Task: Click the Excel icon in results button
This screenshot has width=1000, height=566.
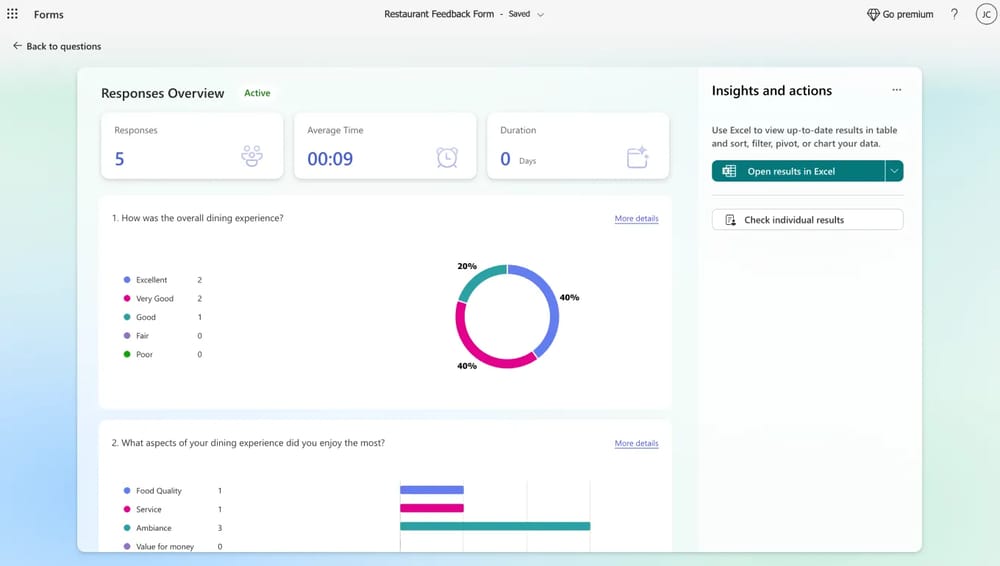Action: pos(729,171)
